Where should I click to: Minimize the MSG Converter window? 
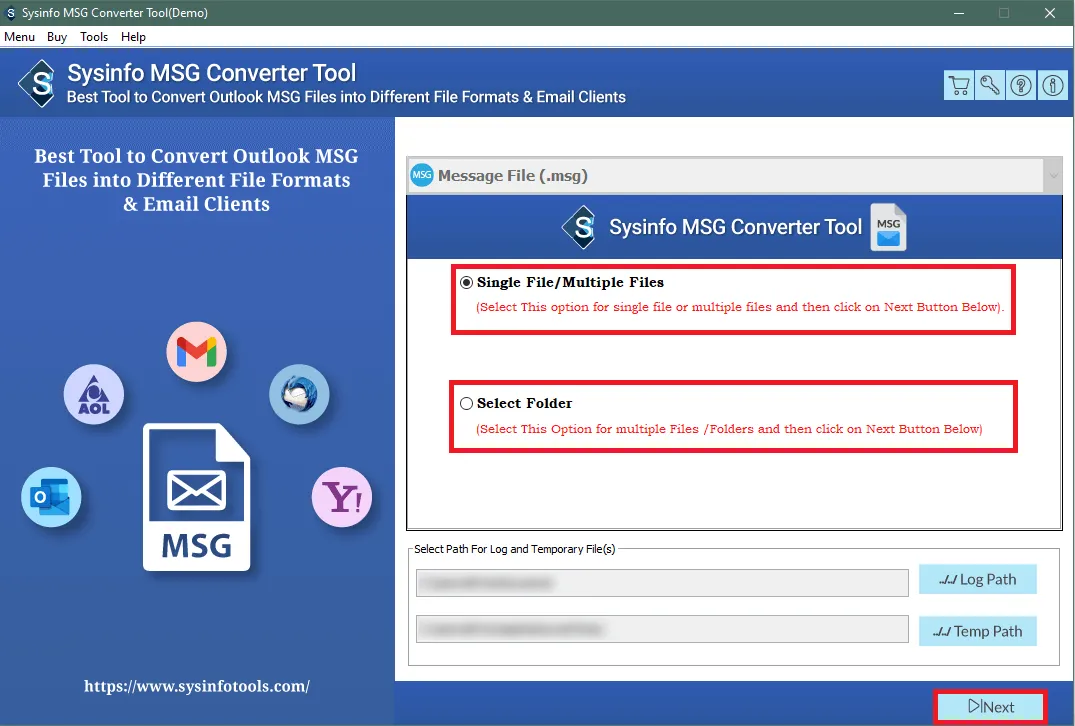[x=958, y=13]
